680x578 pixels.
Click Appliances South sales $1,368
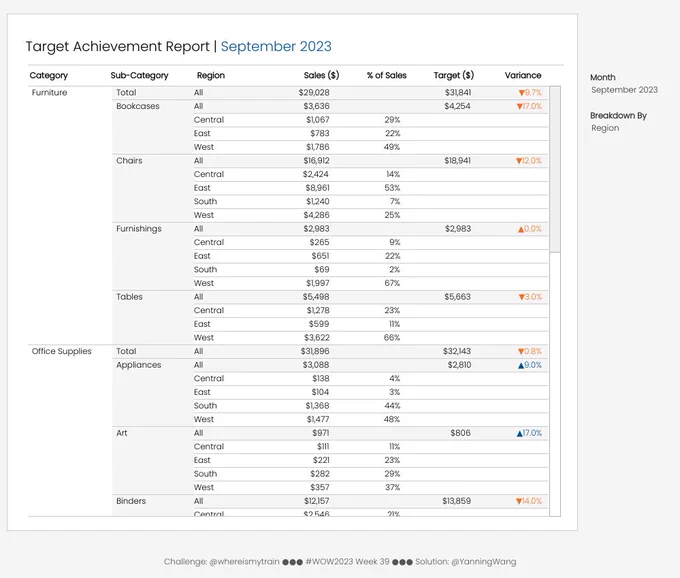tap(317, 405)
